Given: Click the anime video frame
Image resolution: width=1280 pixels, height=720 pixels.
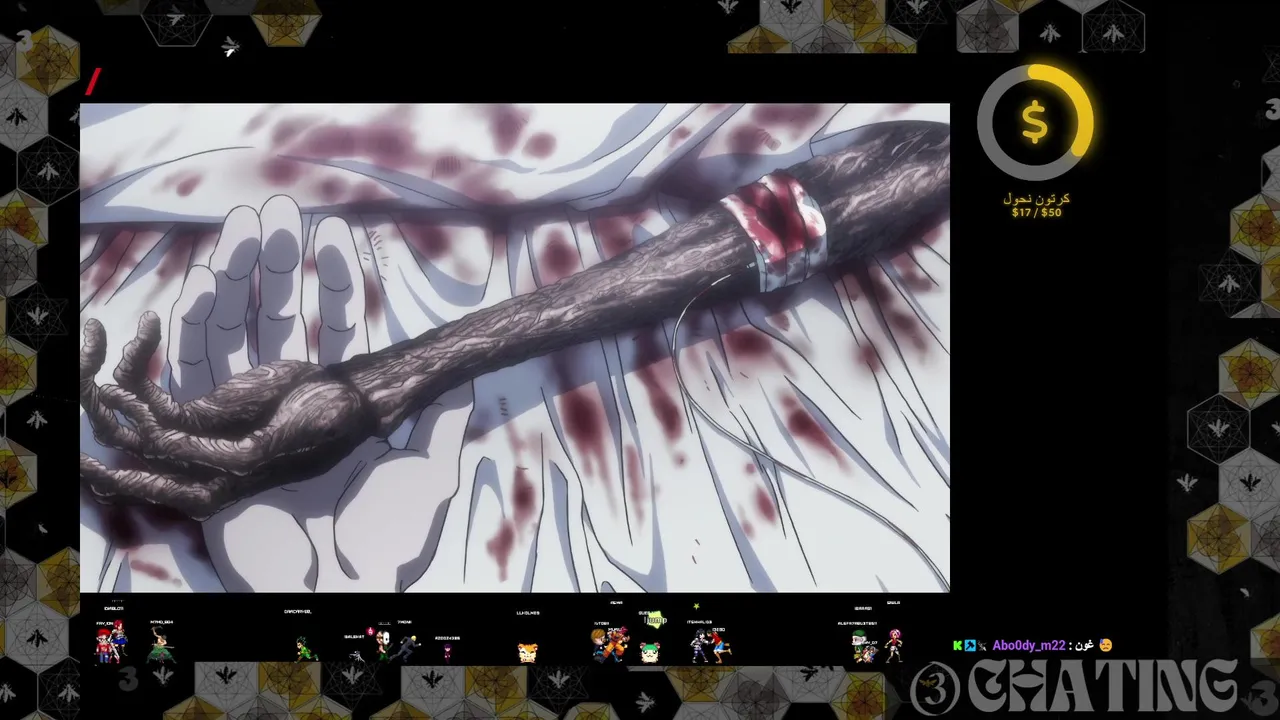Looking at the screenshot, I should 514,347.
